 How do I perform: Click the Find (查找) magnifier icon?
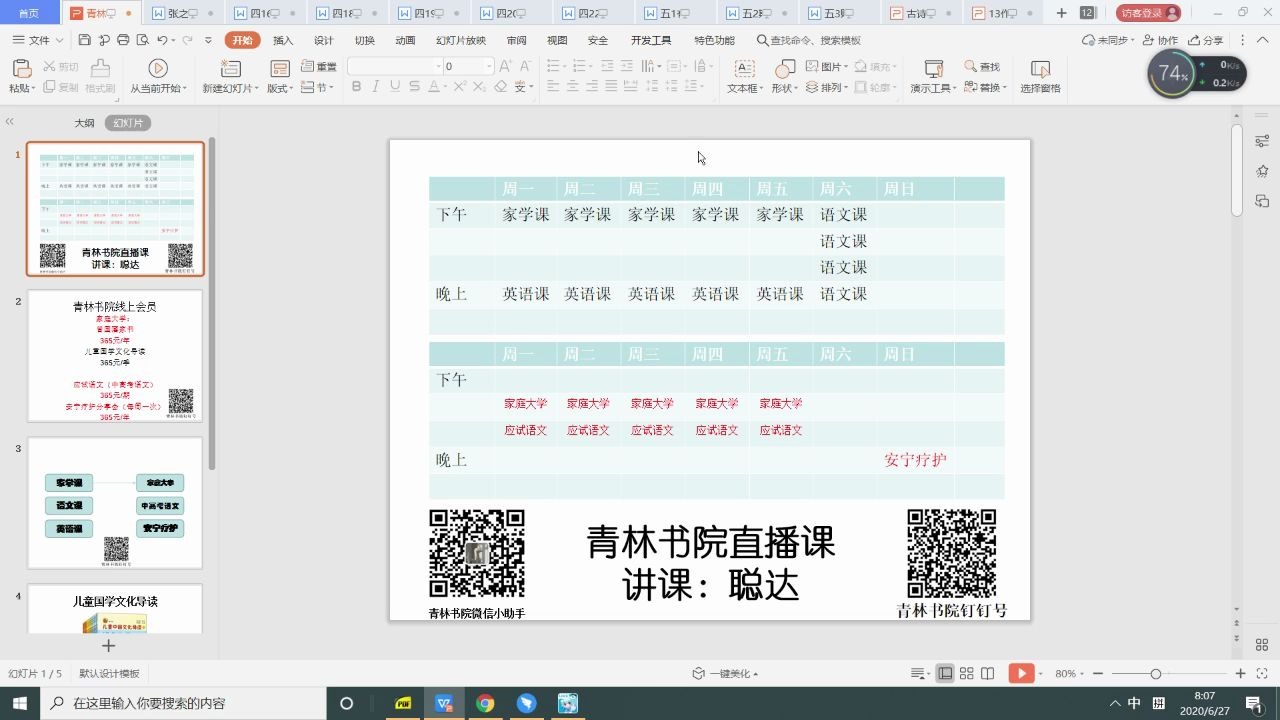pyautogui.click(x=971, y=66)
